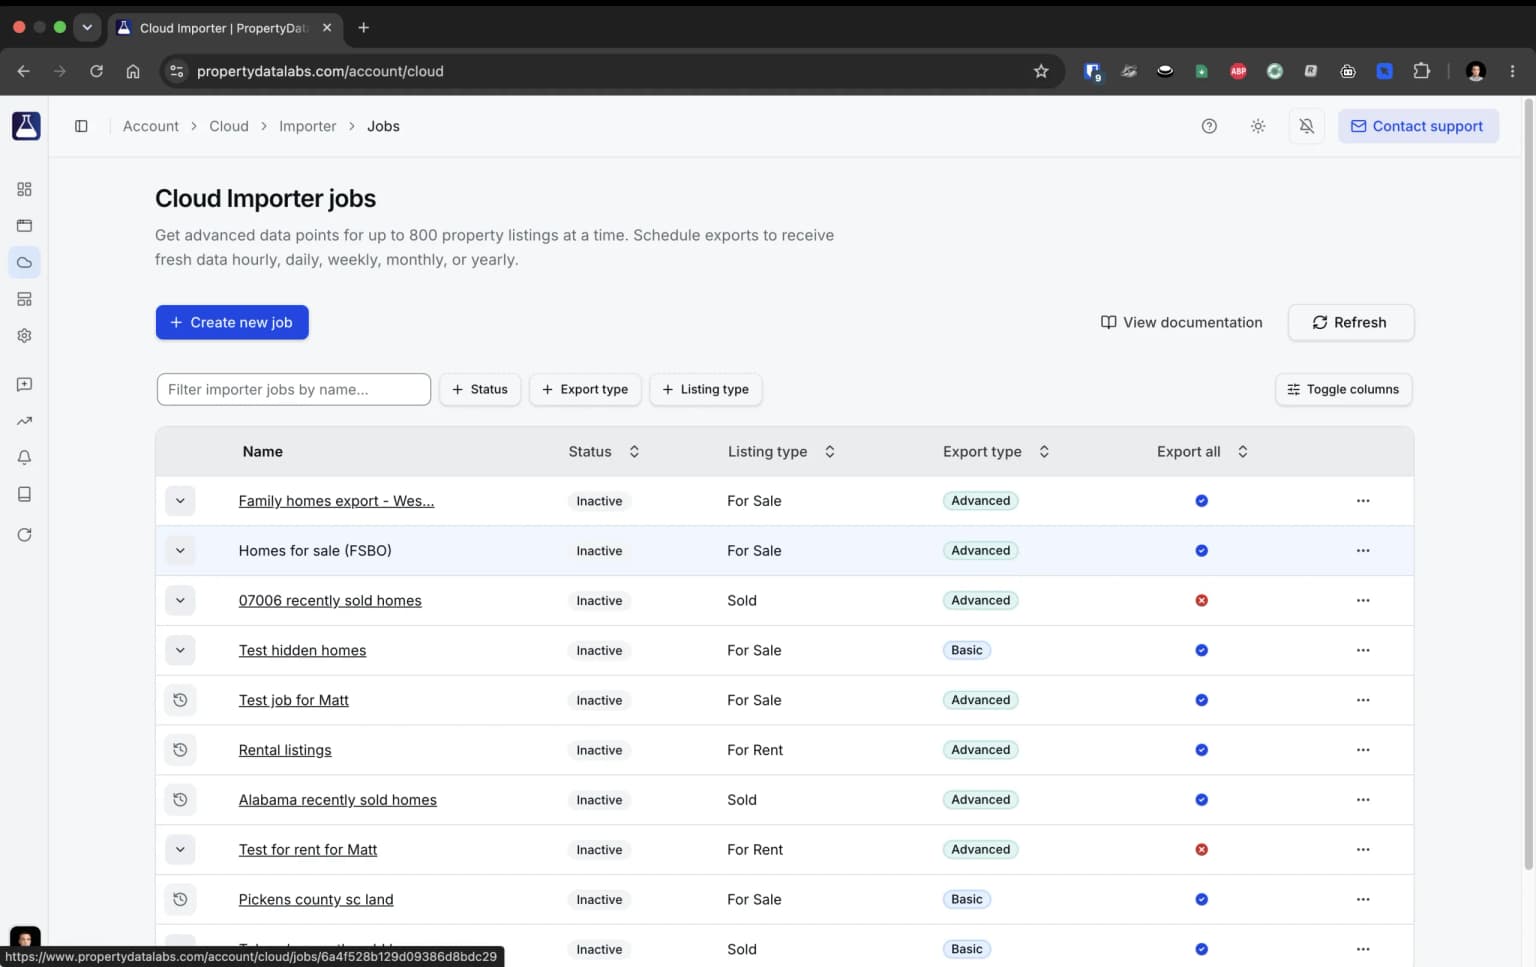1536x967 pixels.
Task: Expand the Test hidden homes row
Action: [x=180, y=650]
